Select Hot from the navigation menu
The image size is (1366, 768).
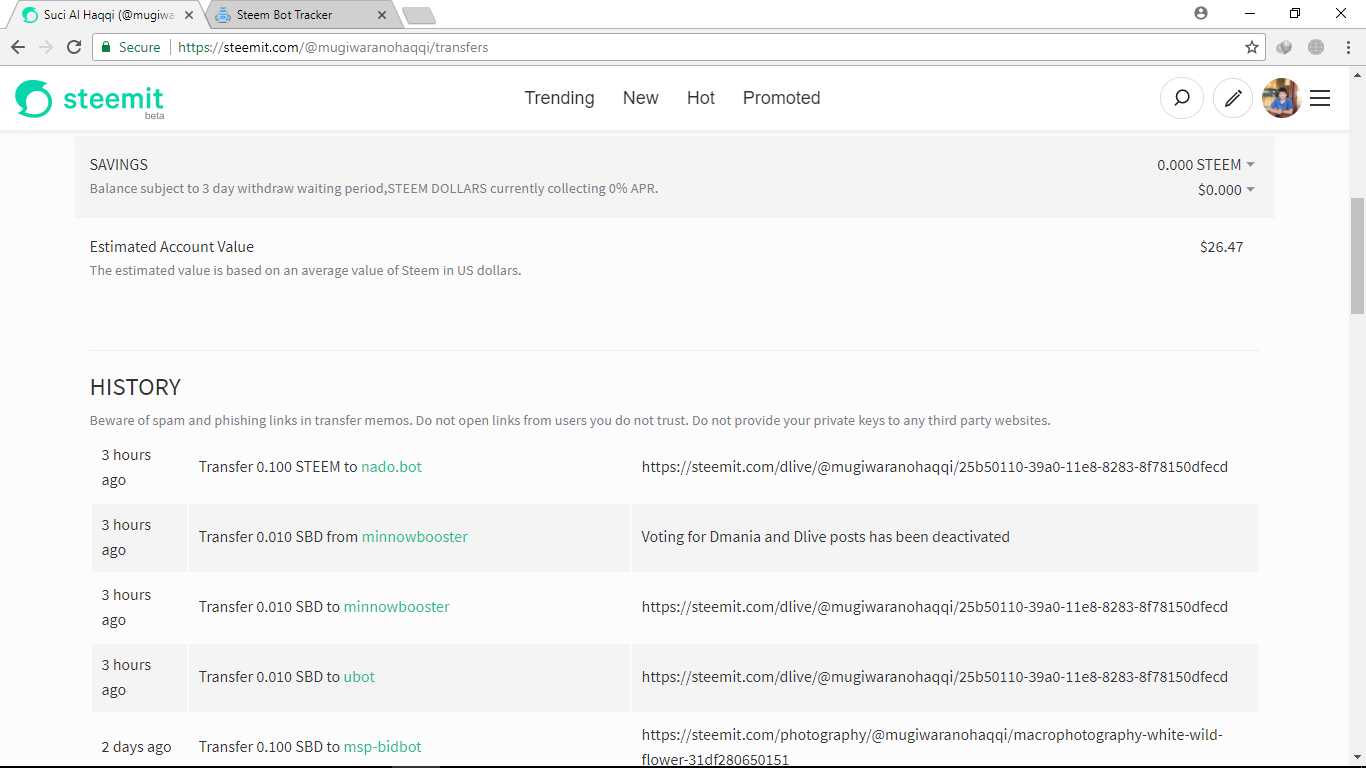pos(700,98)
